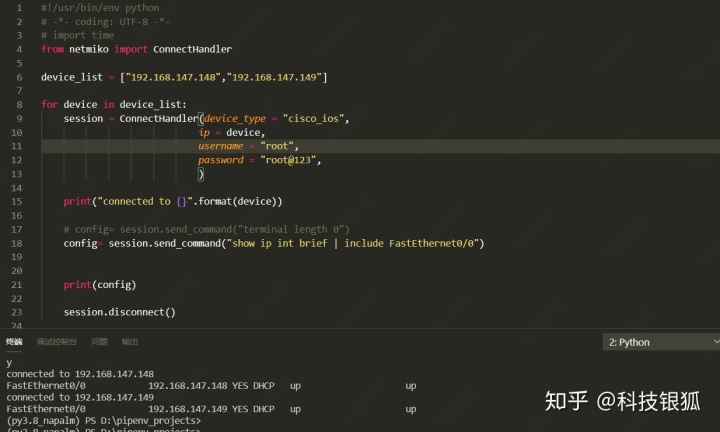Open the 问题 problems tab
Image resolution: width=720 pixels, height=432 pixels.
[x=99, y=342]
